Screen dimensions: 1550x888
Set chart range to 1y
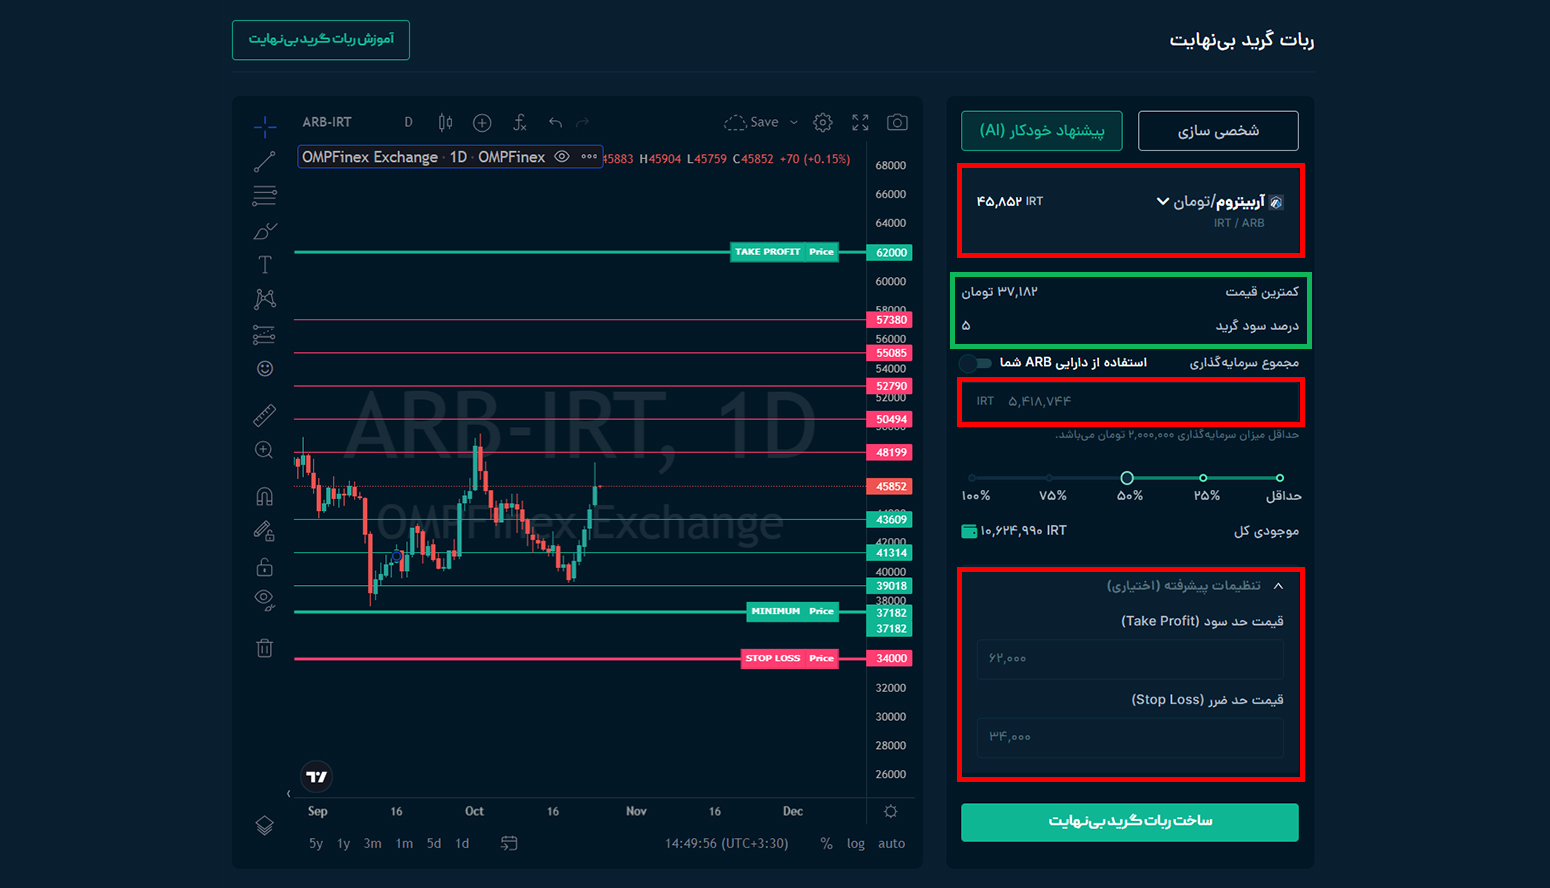(343, 843)
